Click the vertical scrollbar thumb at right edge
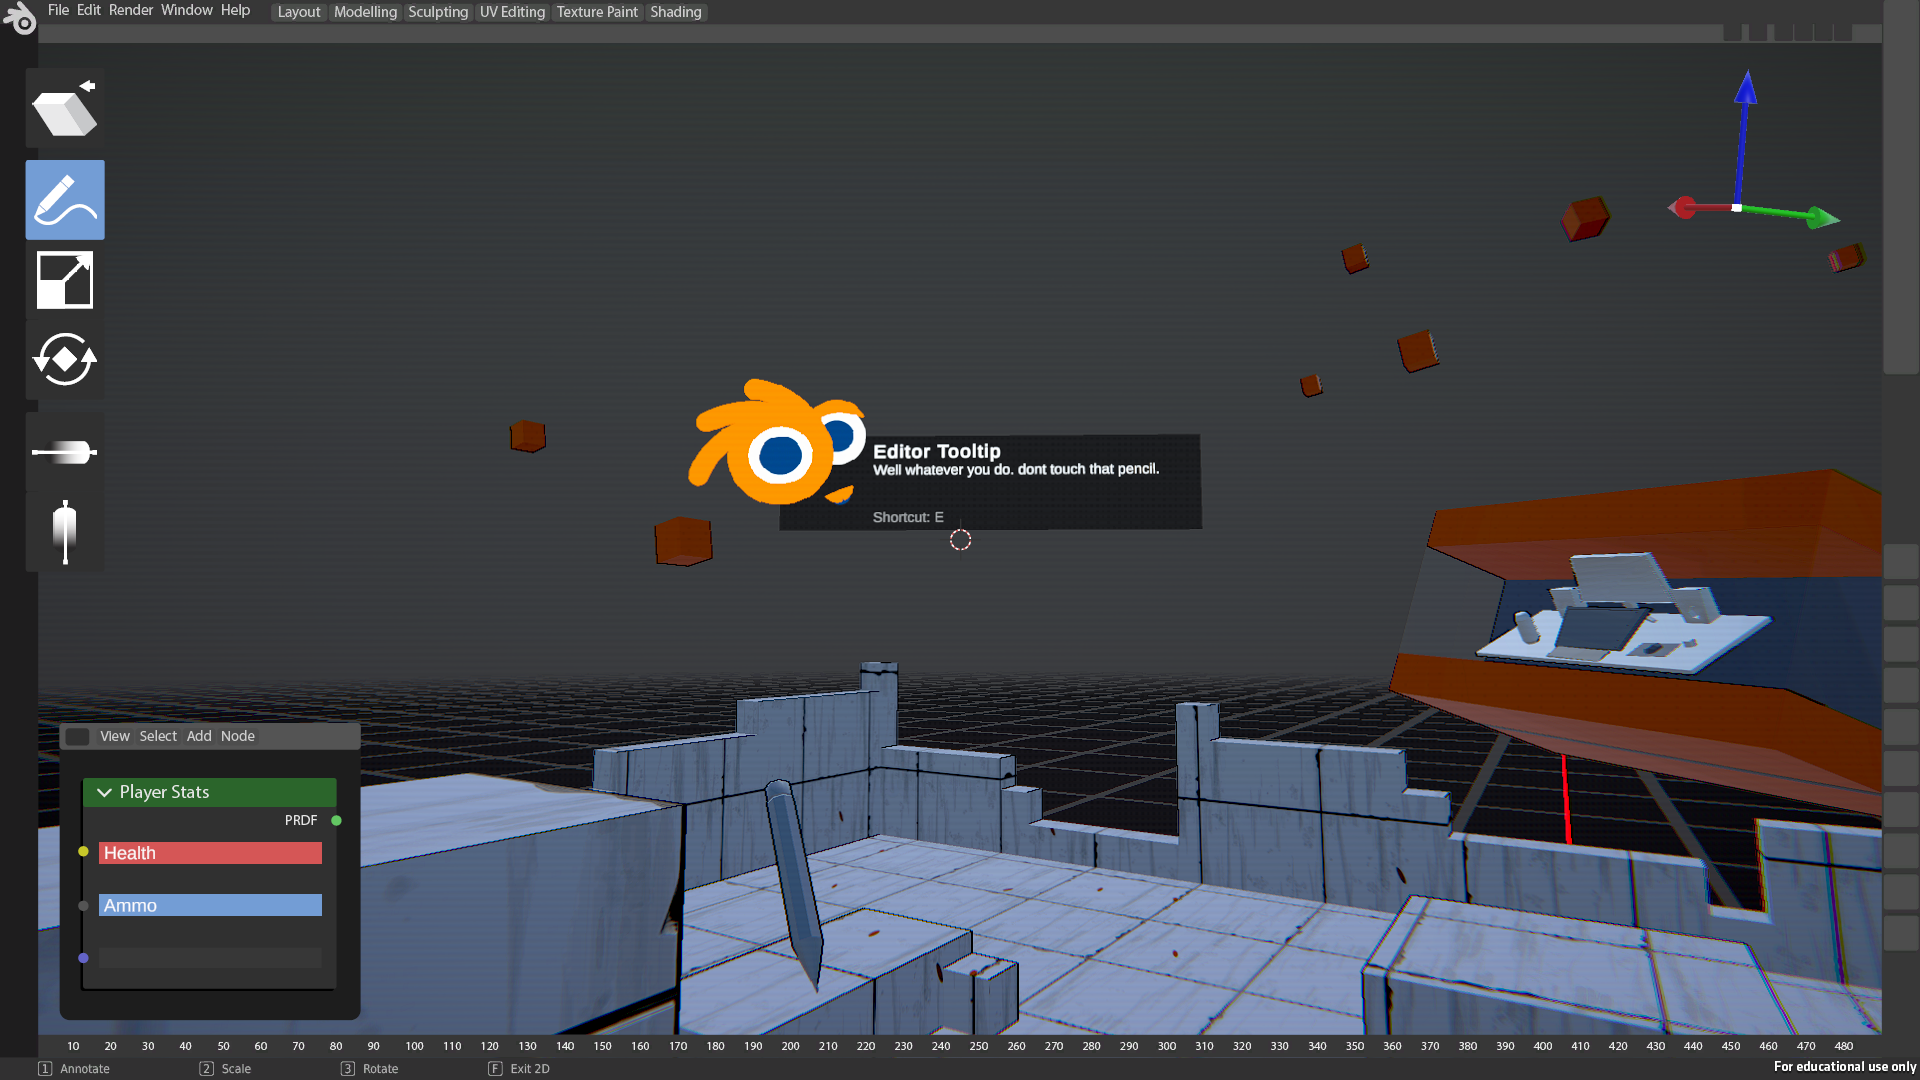1920x1080 pixels. (x=1901, y=188)
